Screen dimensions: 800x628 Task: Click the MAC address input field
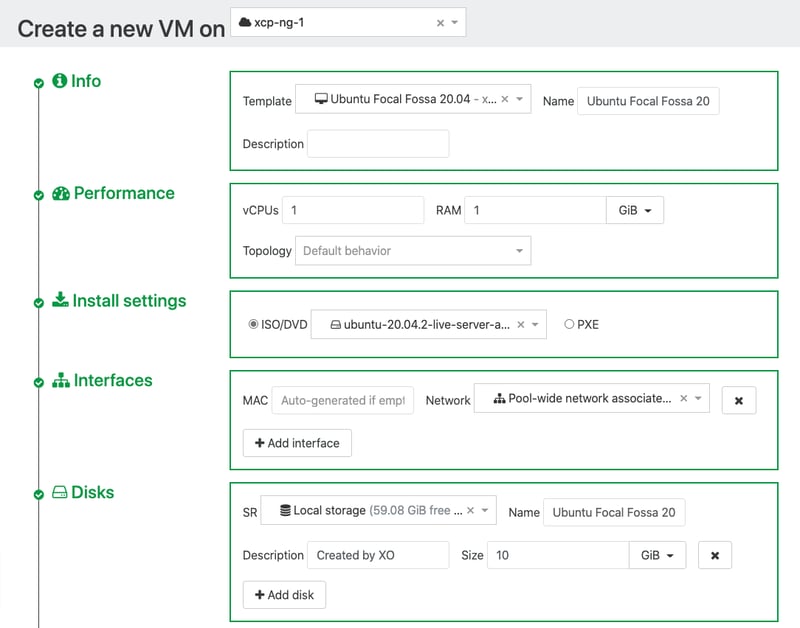pyautogui.click(x=342, y=400)
